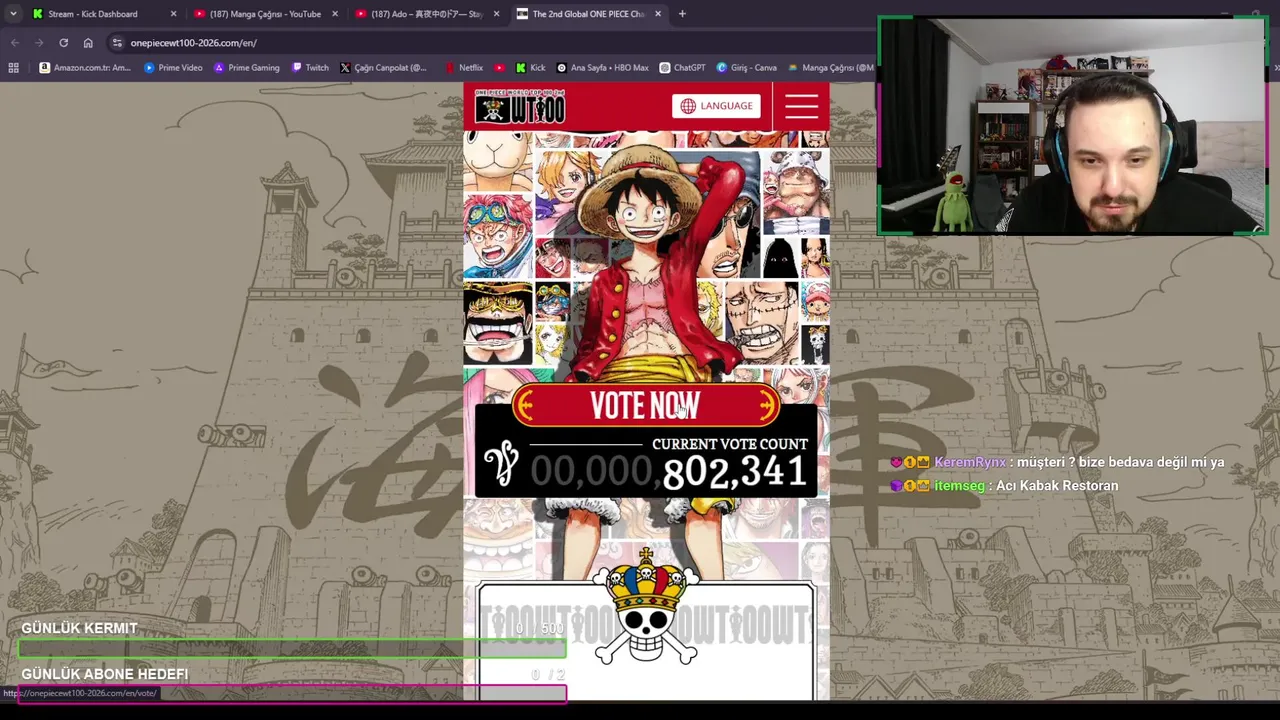Select the 2nd Global ONE PIECE tab
This screenshot has width=1280, height=720.
point(588,14)
